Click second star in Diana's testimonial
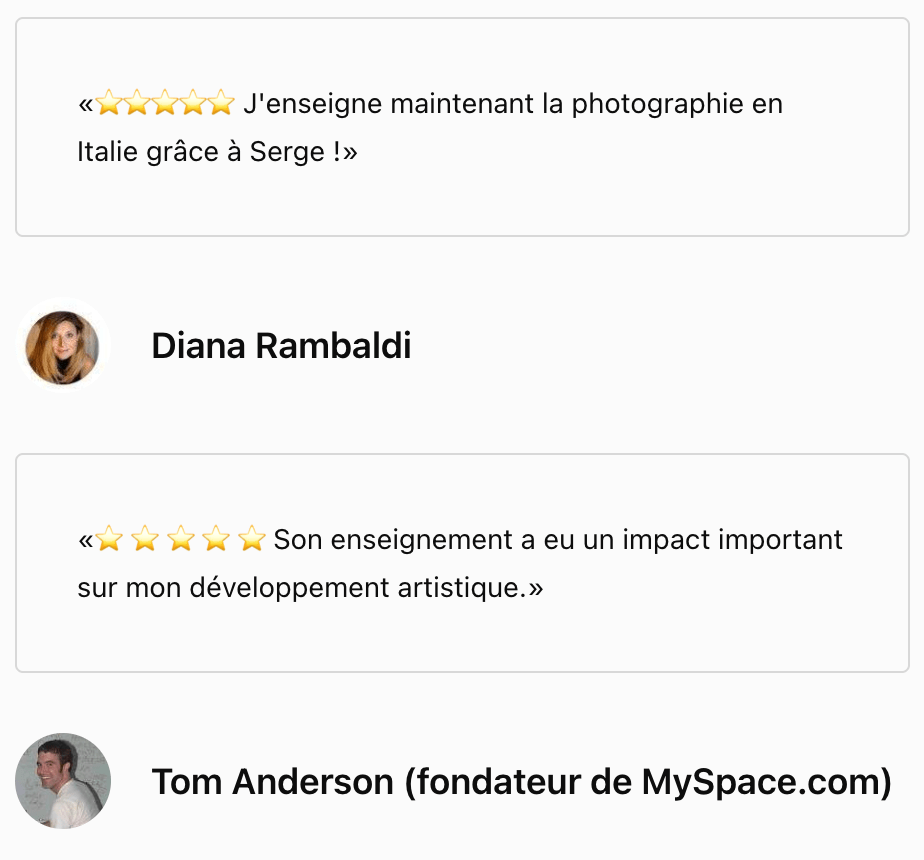This screenshot has height=860, width=924. coord(137,103)
